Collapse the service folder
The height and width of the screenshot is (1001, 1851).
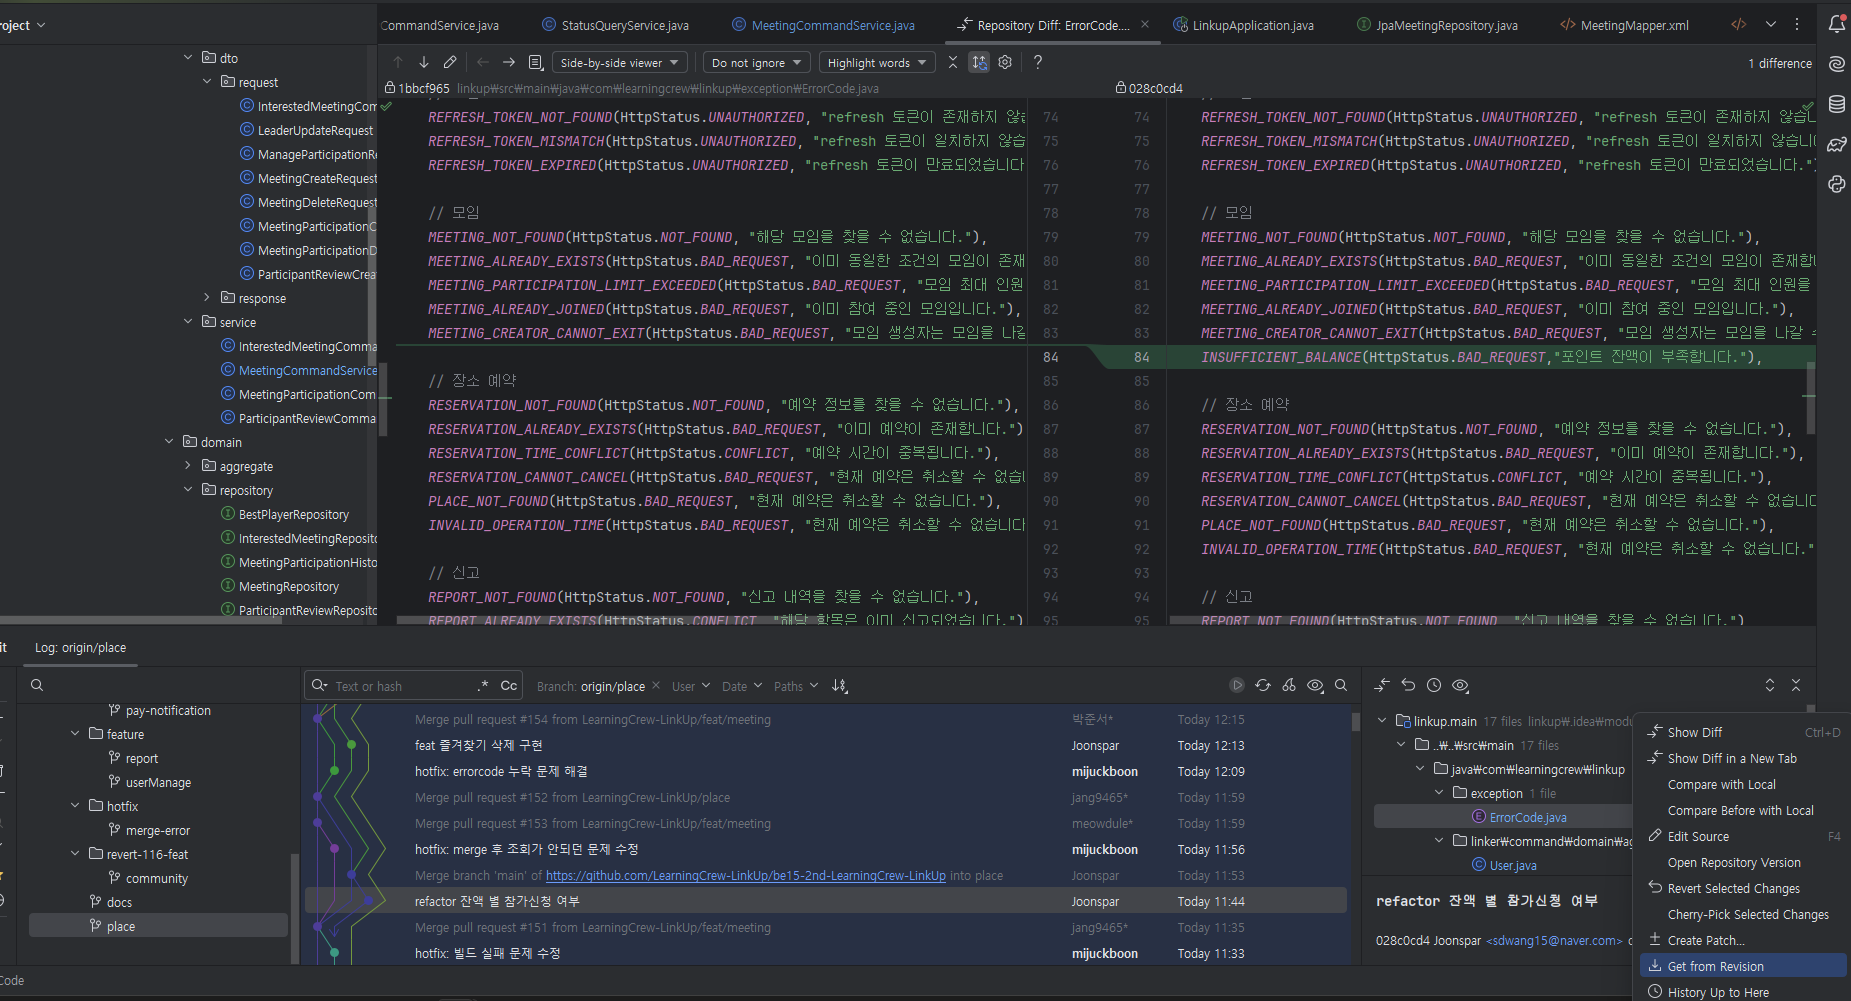[188, 322]
